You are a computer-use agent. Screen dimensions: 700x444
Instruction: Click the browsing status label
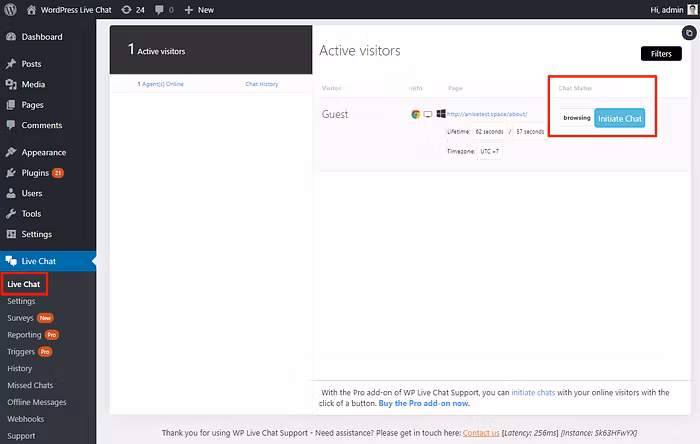coord(577,118)
